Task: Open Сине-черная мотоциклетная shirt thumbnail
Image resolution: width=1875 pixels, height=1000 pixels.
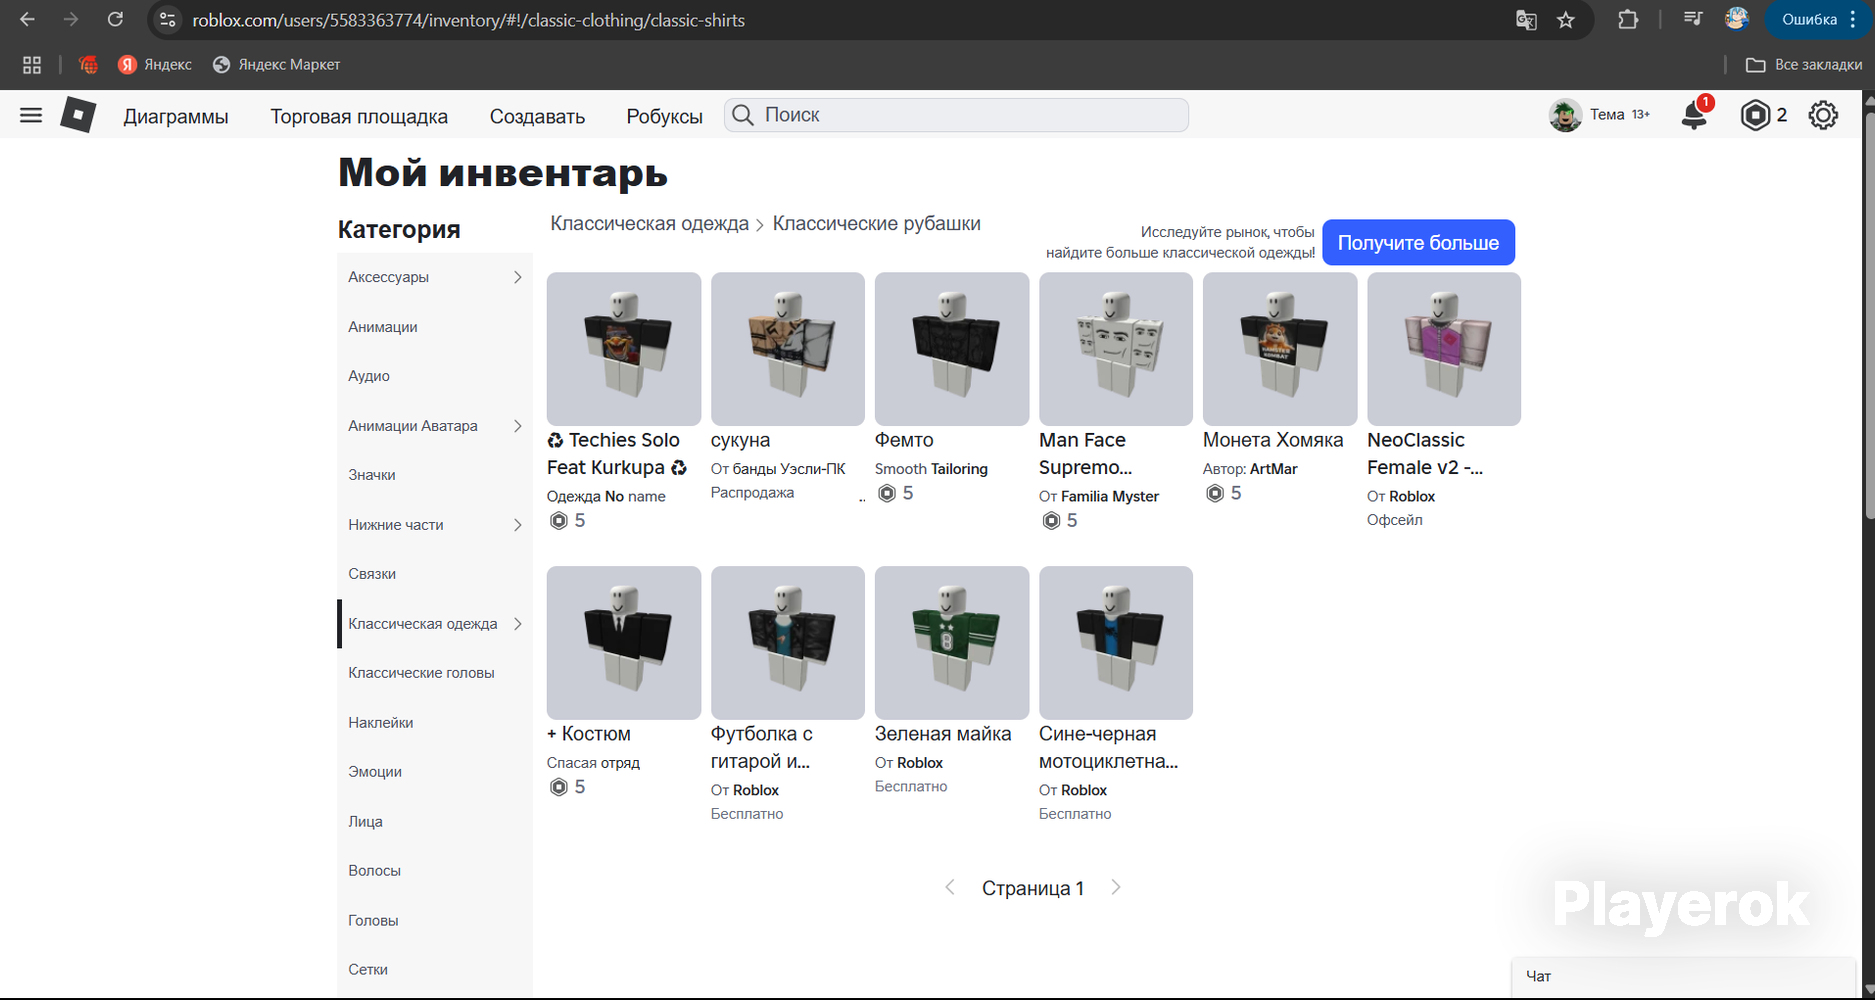Action: [x=1116, y=643]
